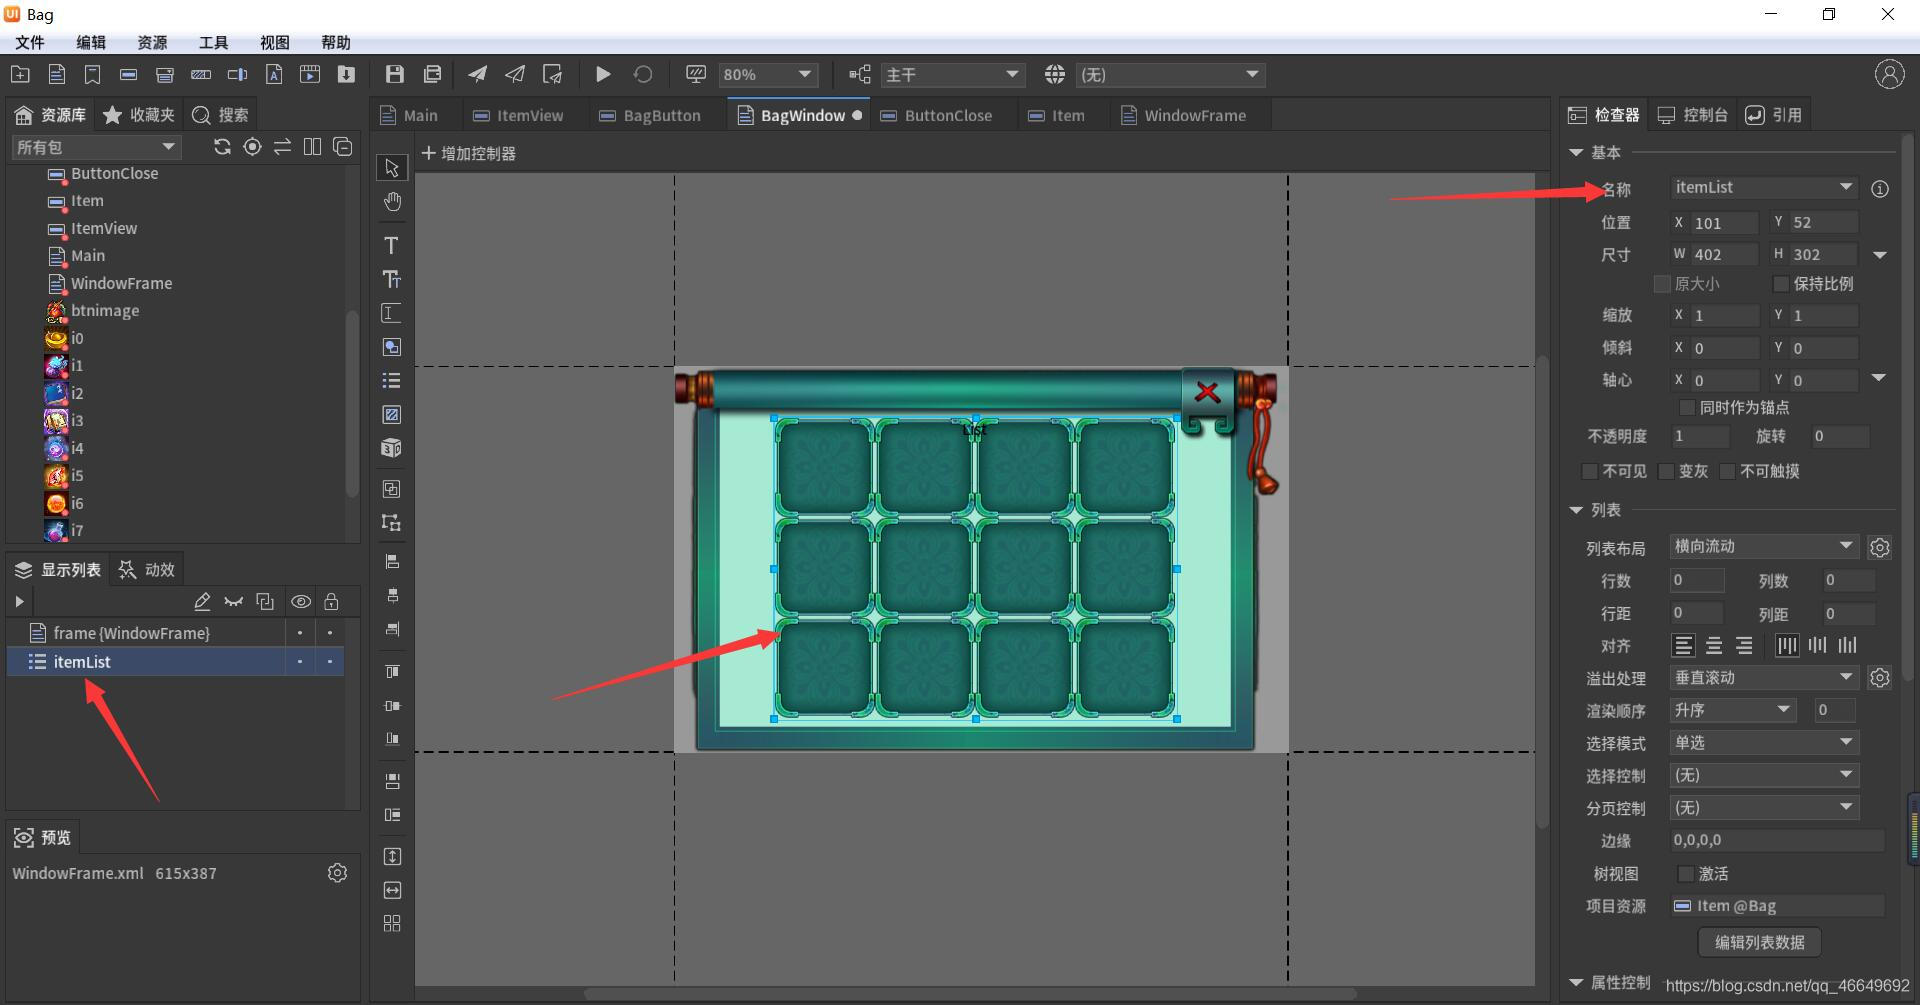Open the 资源 menu
1920x1005 pixels.
pyautogui.click(x=152, y=42)
